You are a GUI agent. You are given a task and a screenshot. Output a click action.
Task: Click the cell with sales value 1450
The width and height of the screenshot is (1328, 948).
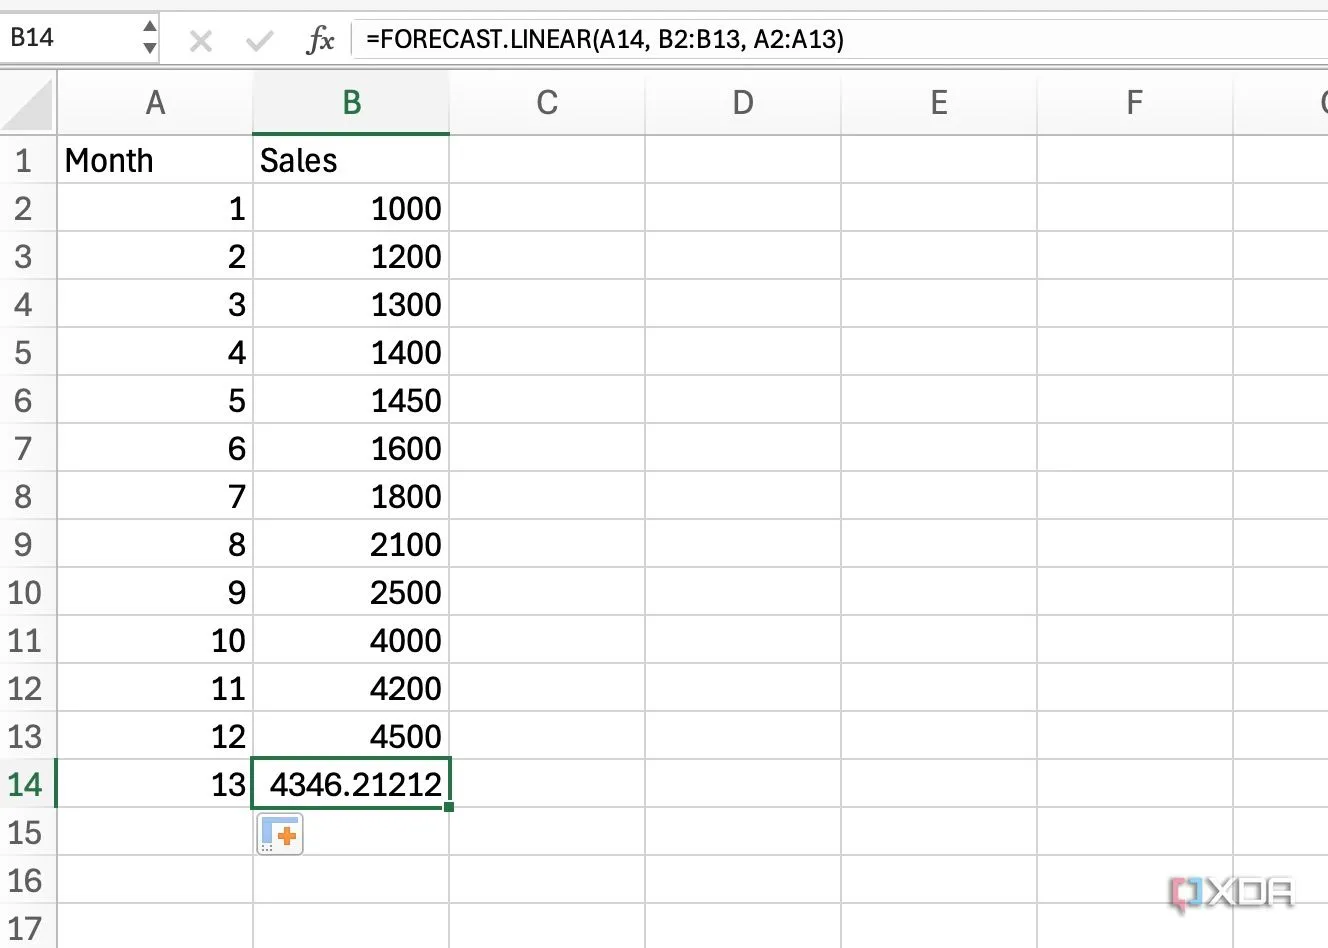point(351,401)
